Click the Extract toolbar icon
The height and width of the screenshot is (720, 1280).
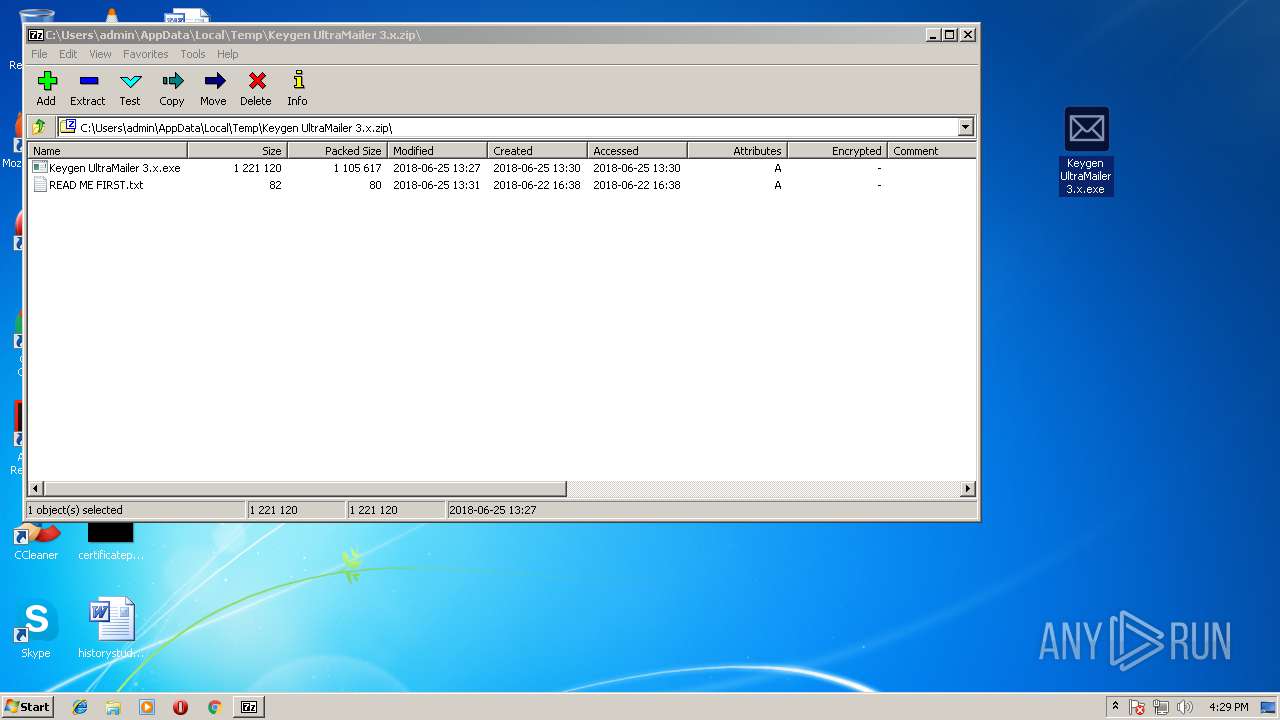[88, 88]
